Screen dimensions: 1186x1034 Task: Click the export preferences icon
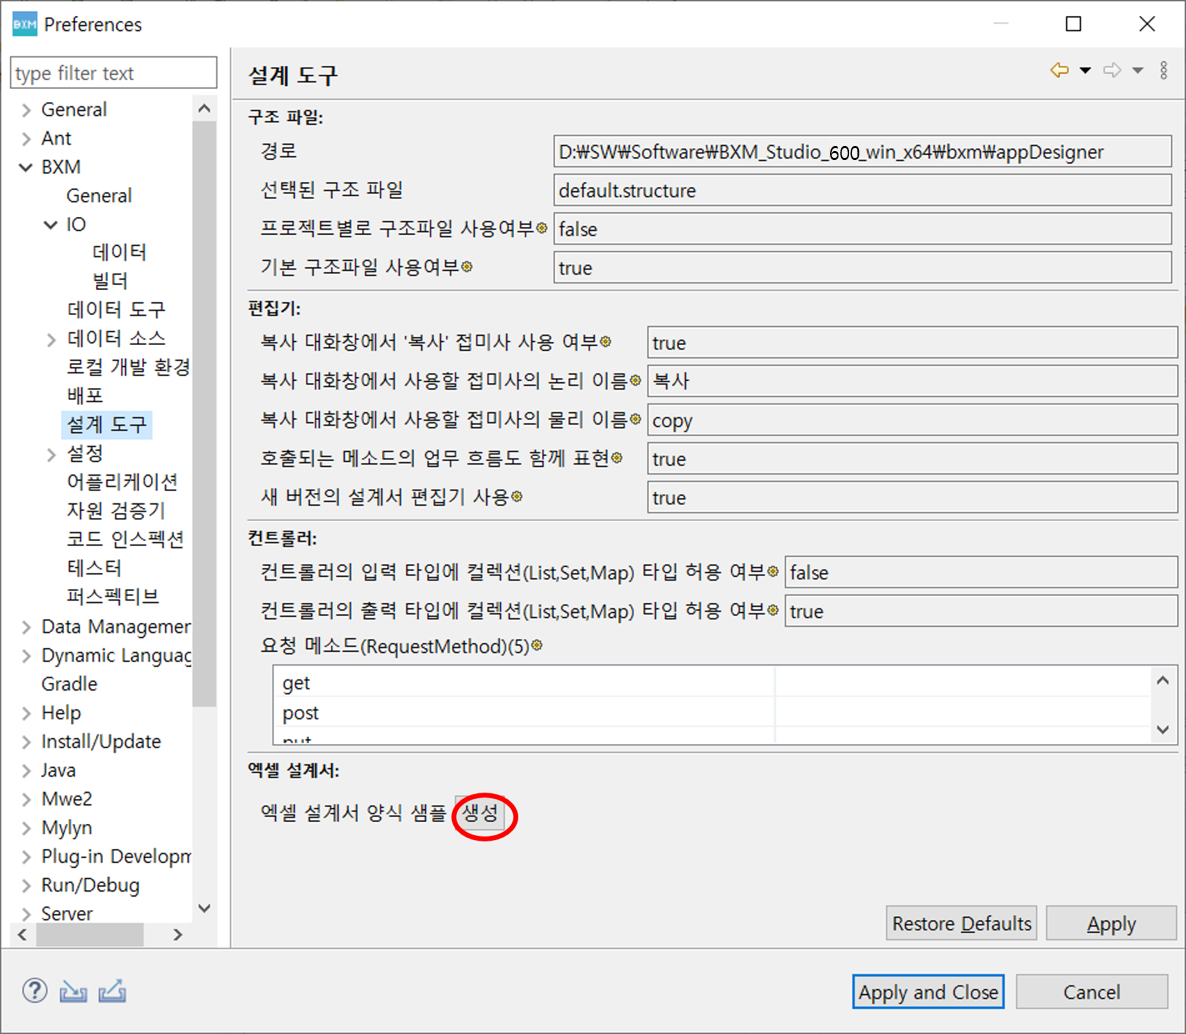[x=112, y=991]
